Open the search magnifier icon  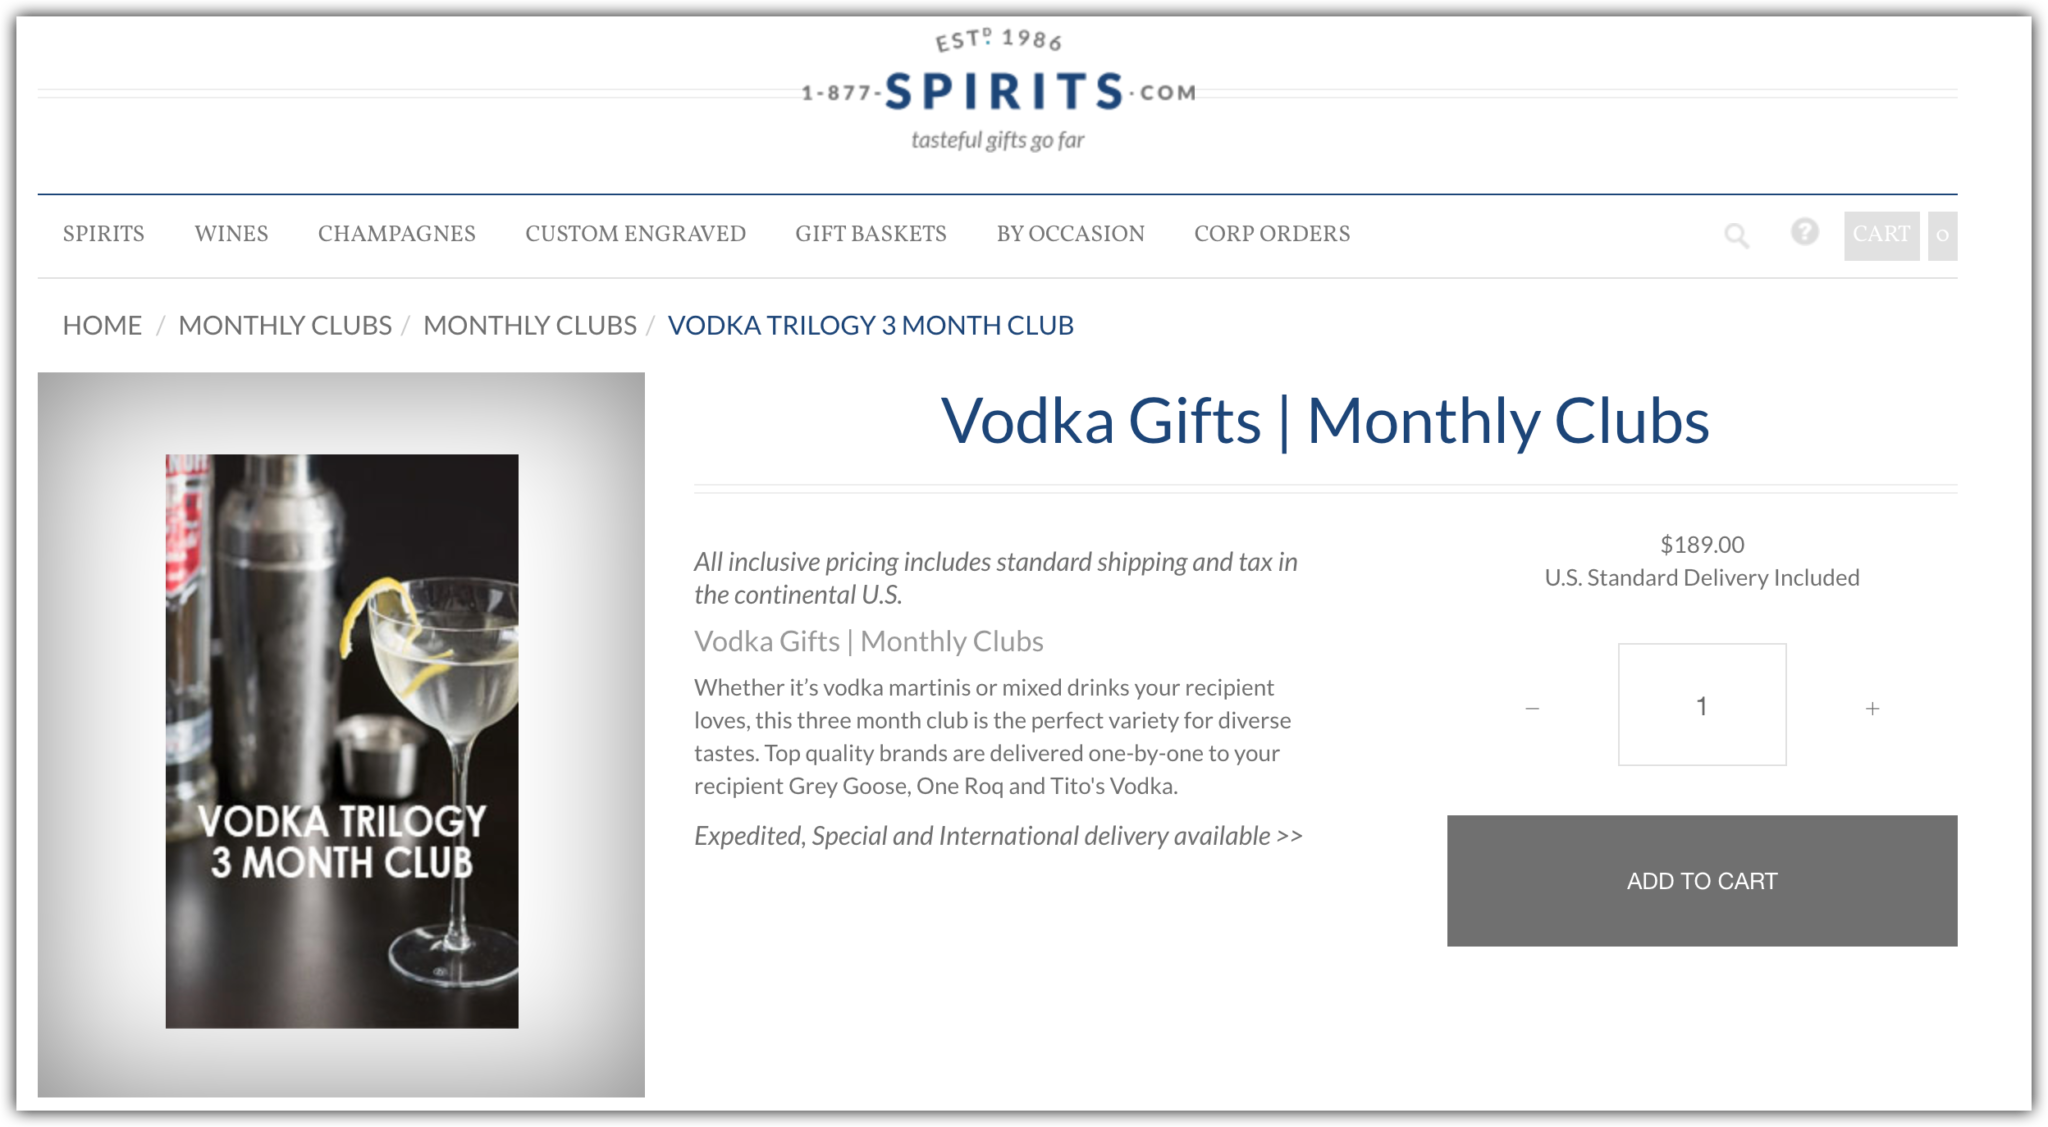point(1737,236)
